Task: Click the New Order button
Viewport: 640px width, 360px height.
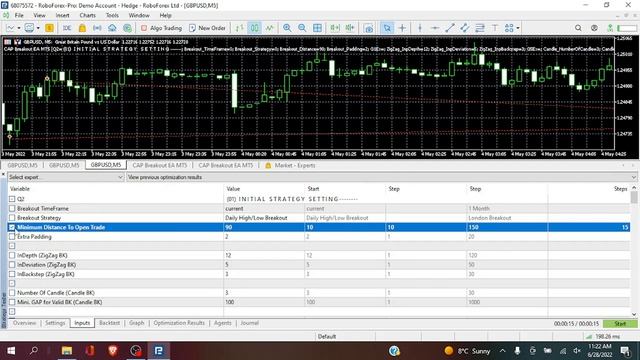Action: pos(207,28)
